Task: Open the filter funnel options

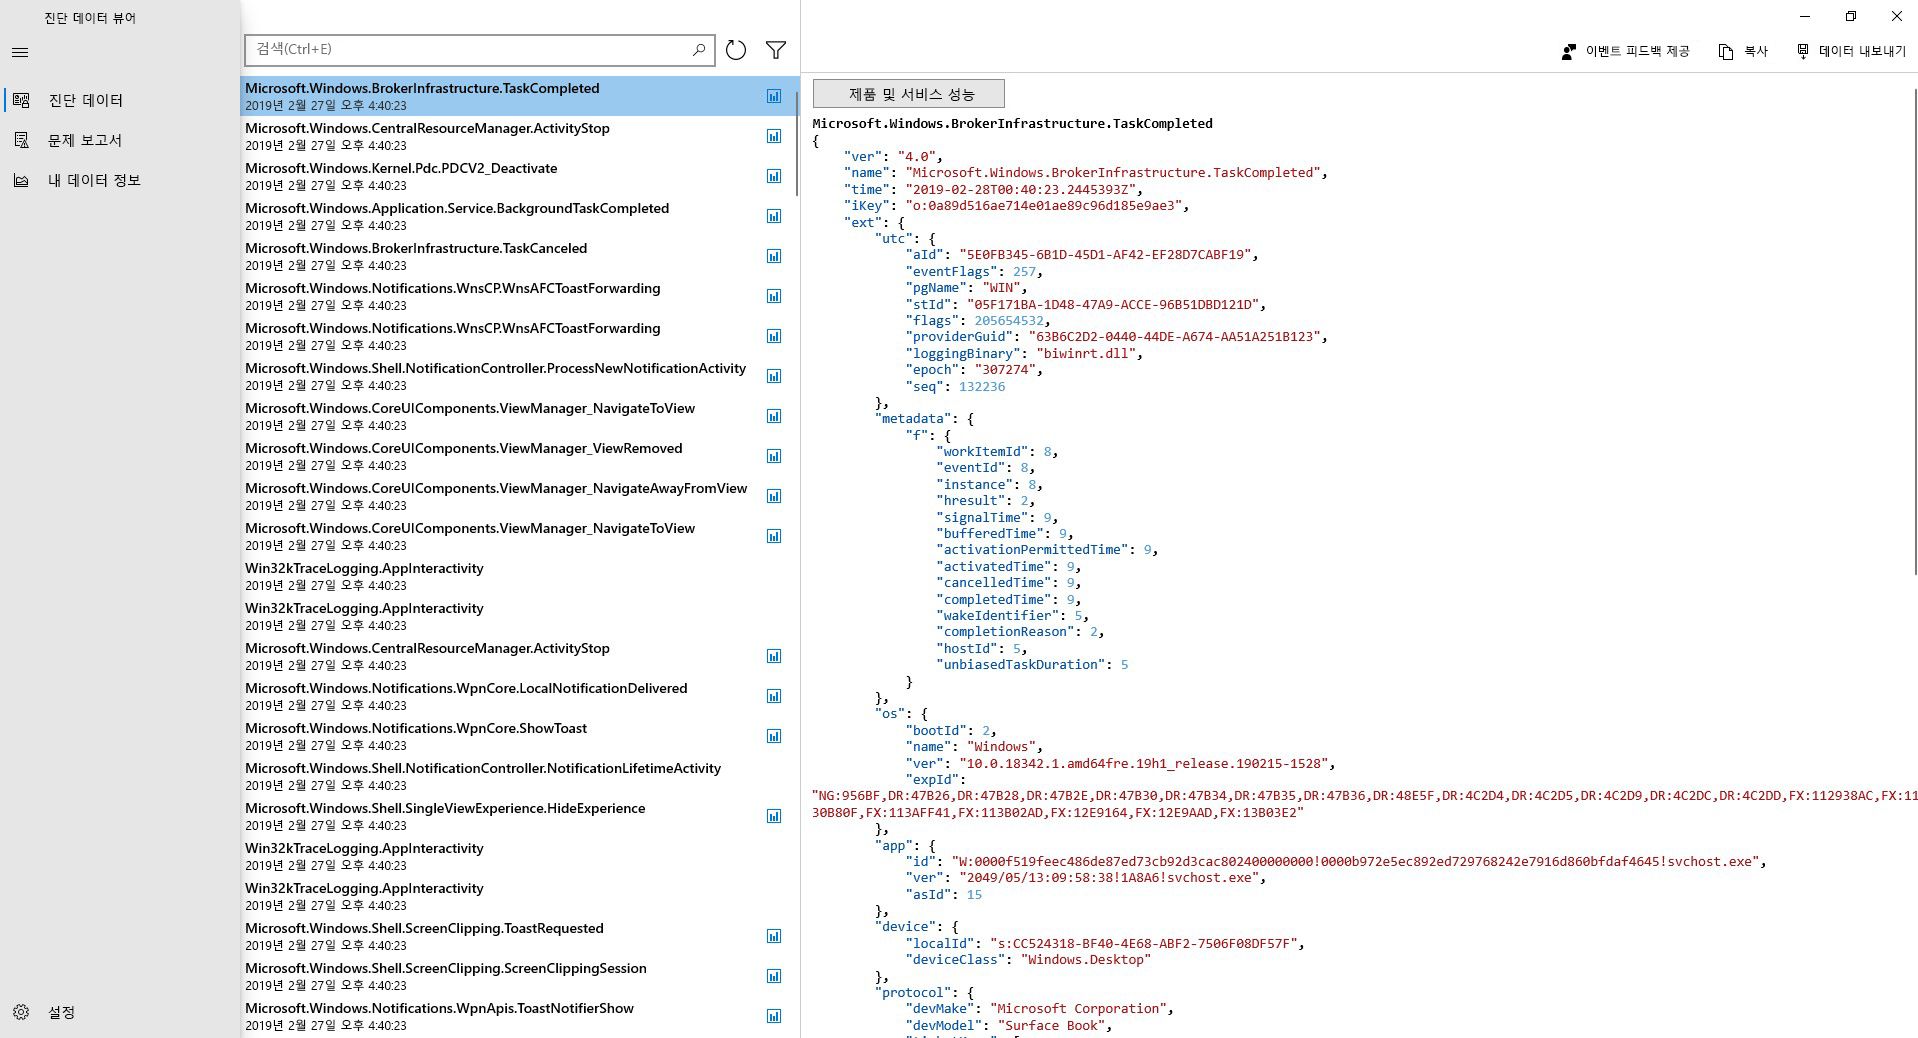Action: click(x=776, y=50)
